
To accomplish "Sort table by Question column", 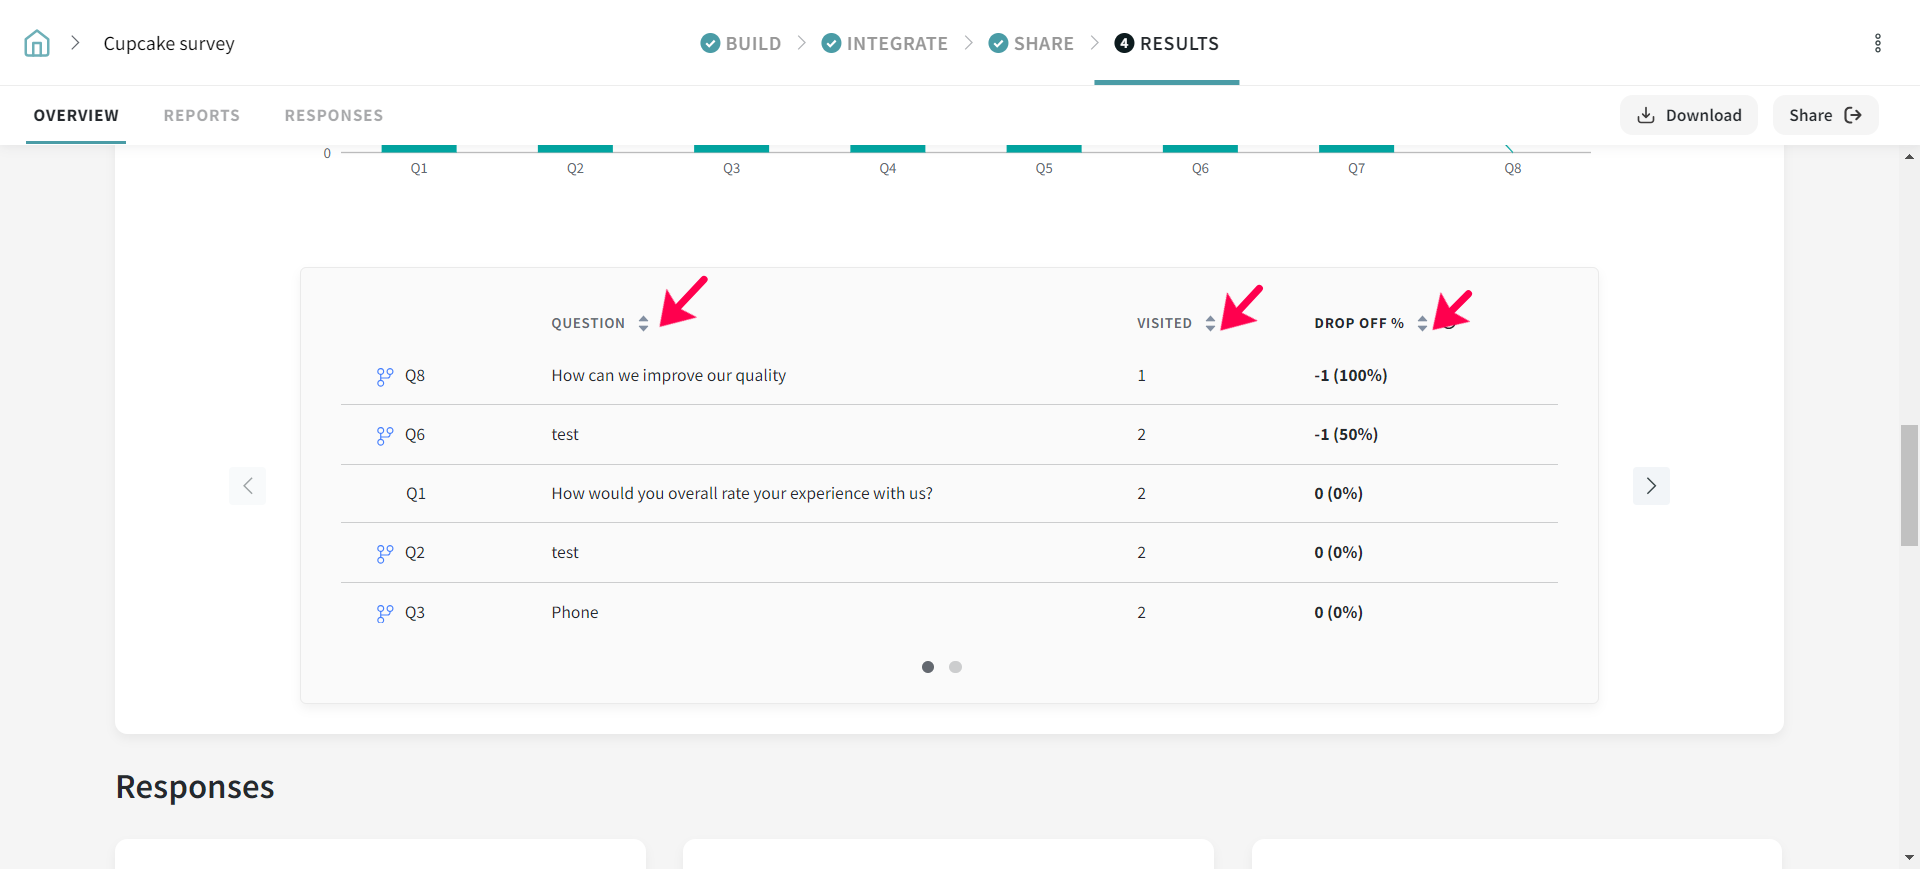I will [643, 323].
